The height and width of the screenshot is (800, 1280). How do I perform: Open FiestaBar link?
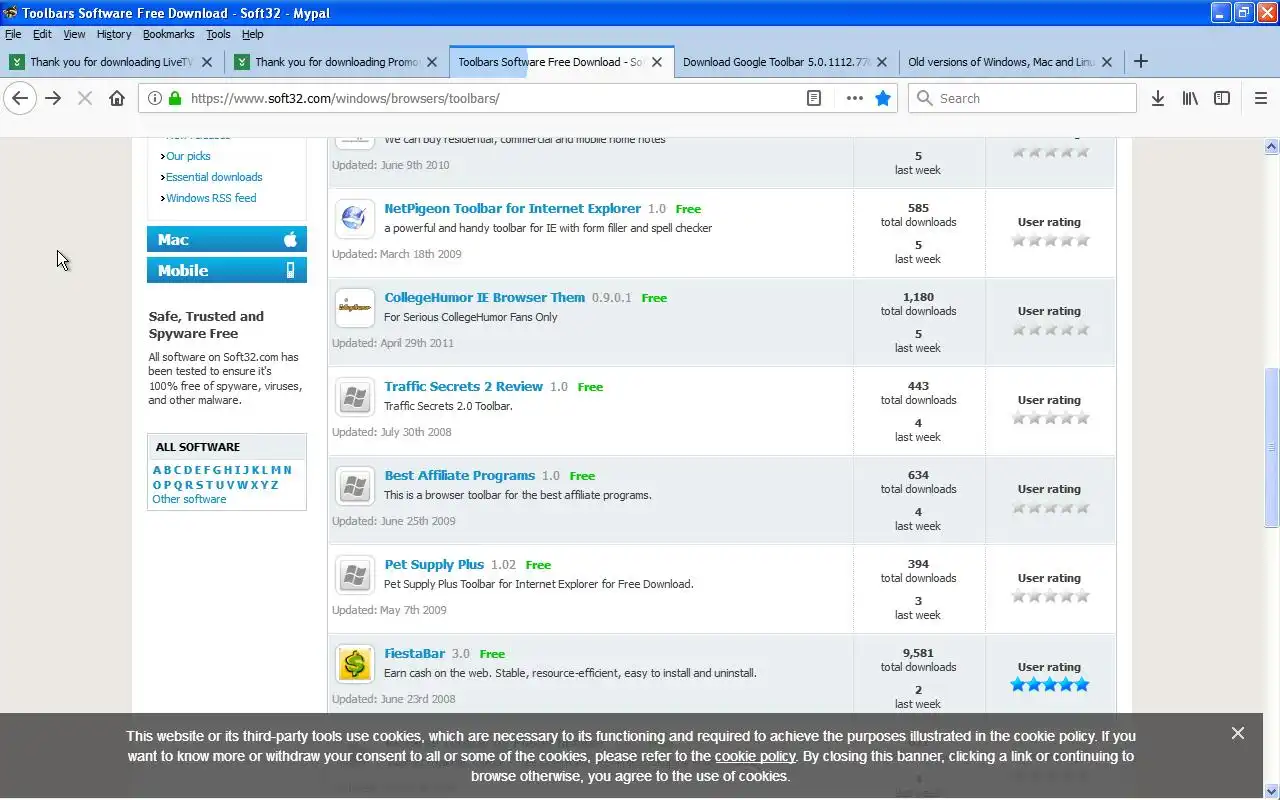click(x=414, y=653)
